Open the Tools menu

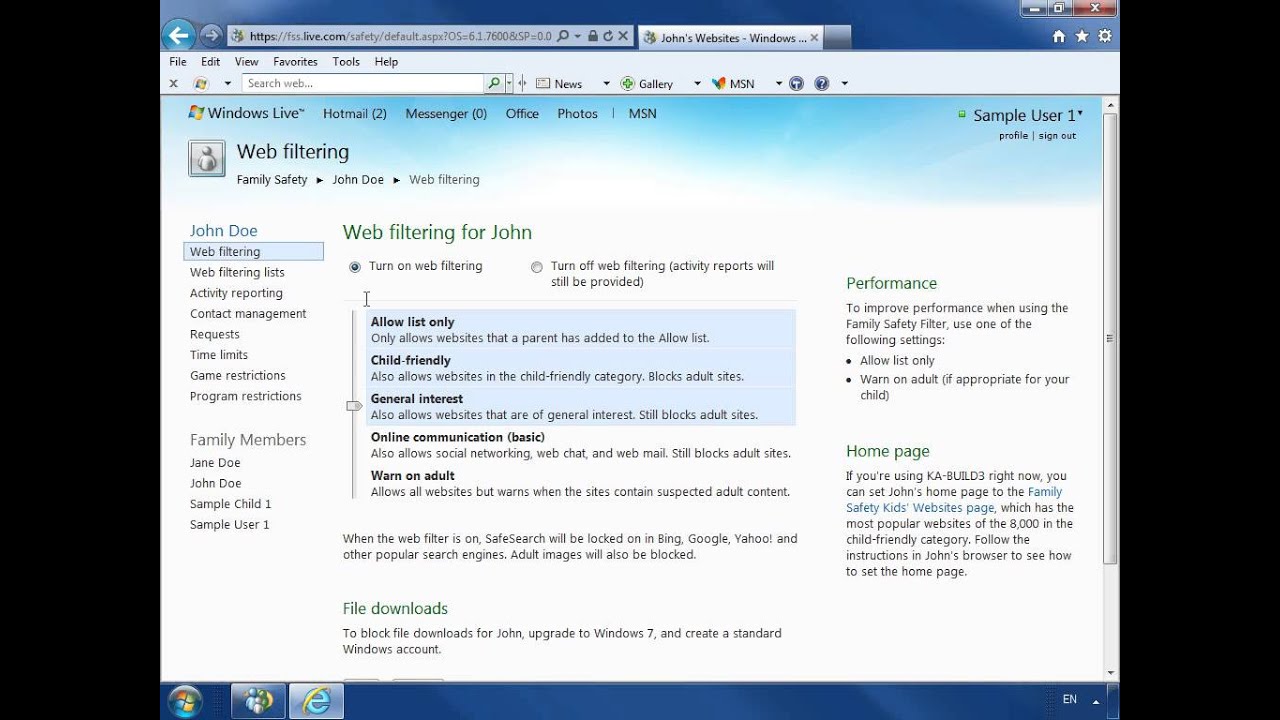tap(346, 61)
